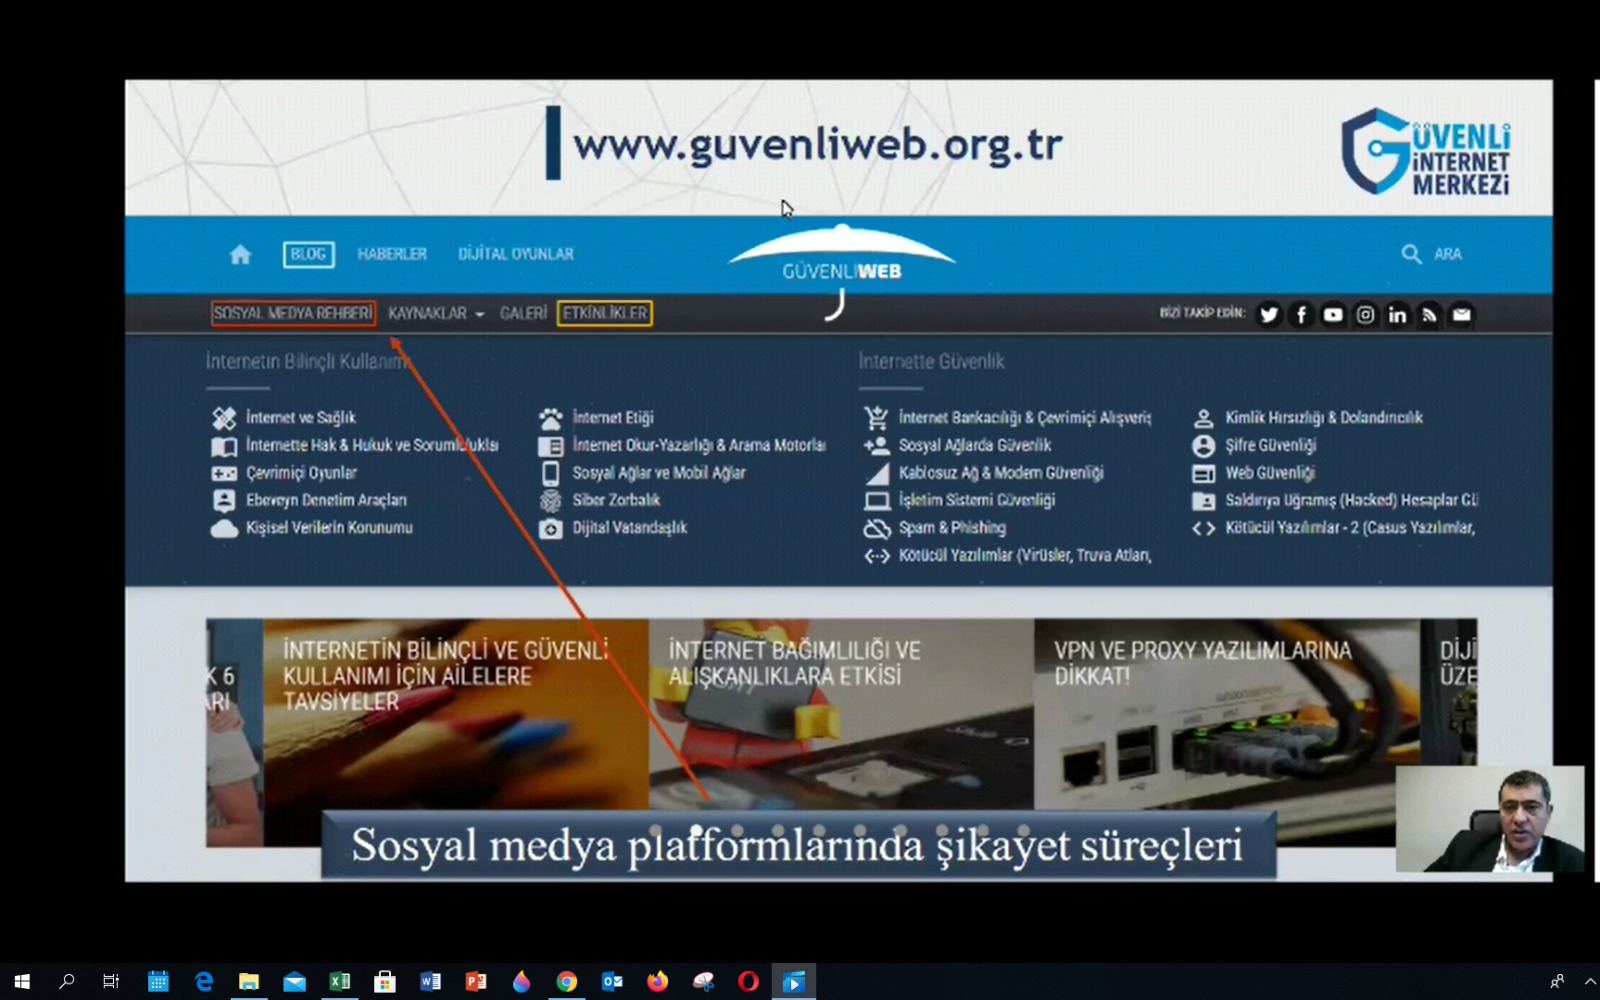Open the RSS feed icon
Screen dimensions: 1600x1000
(1429, 315)
